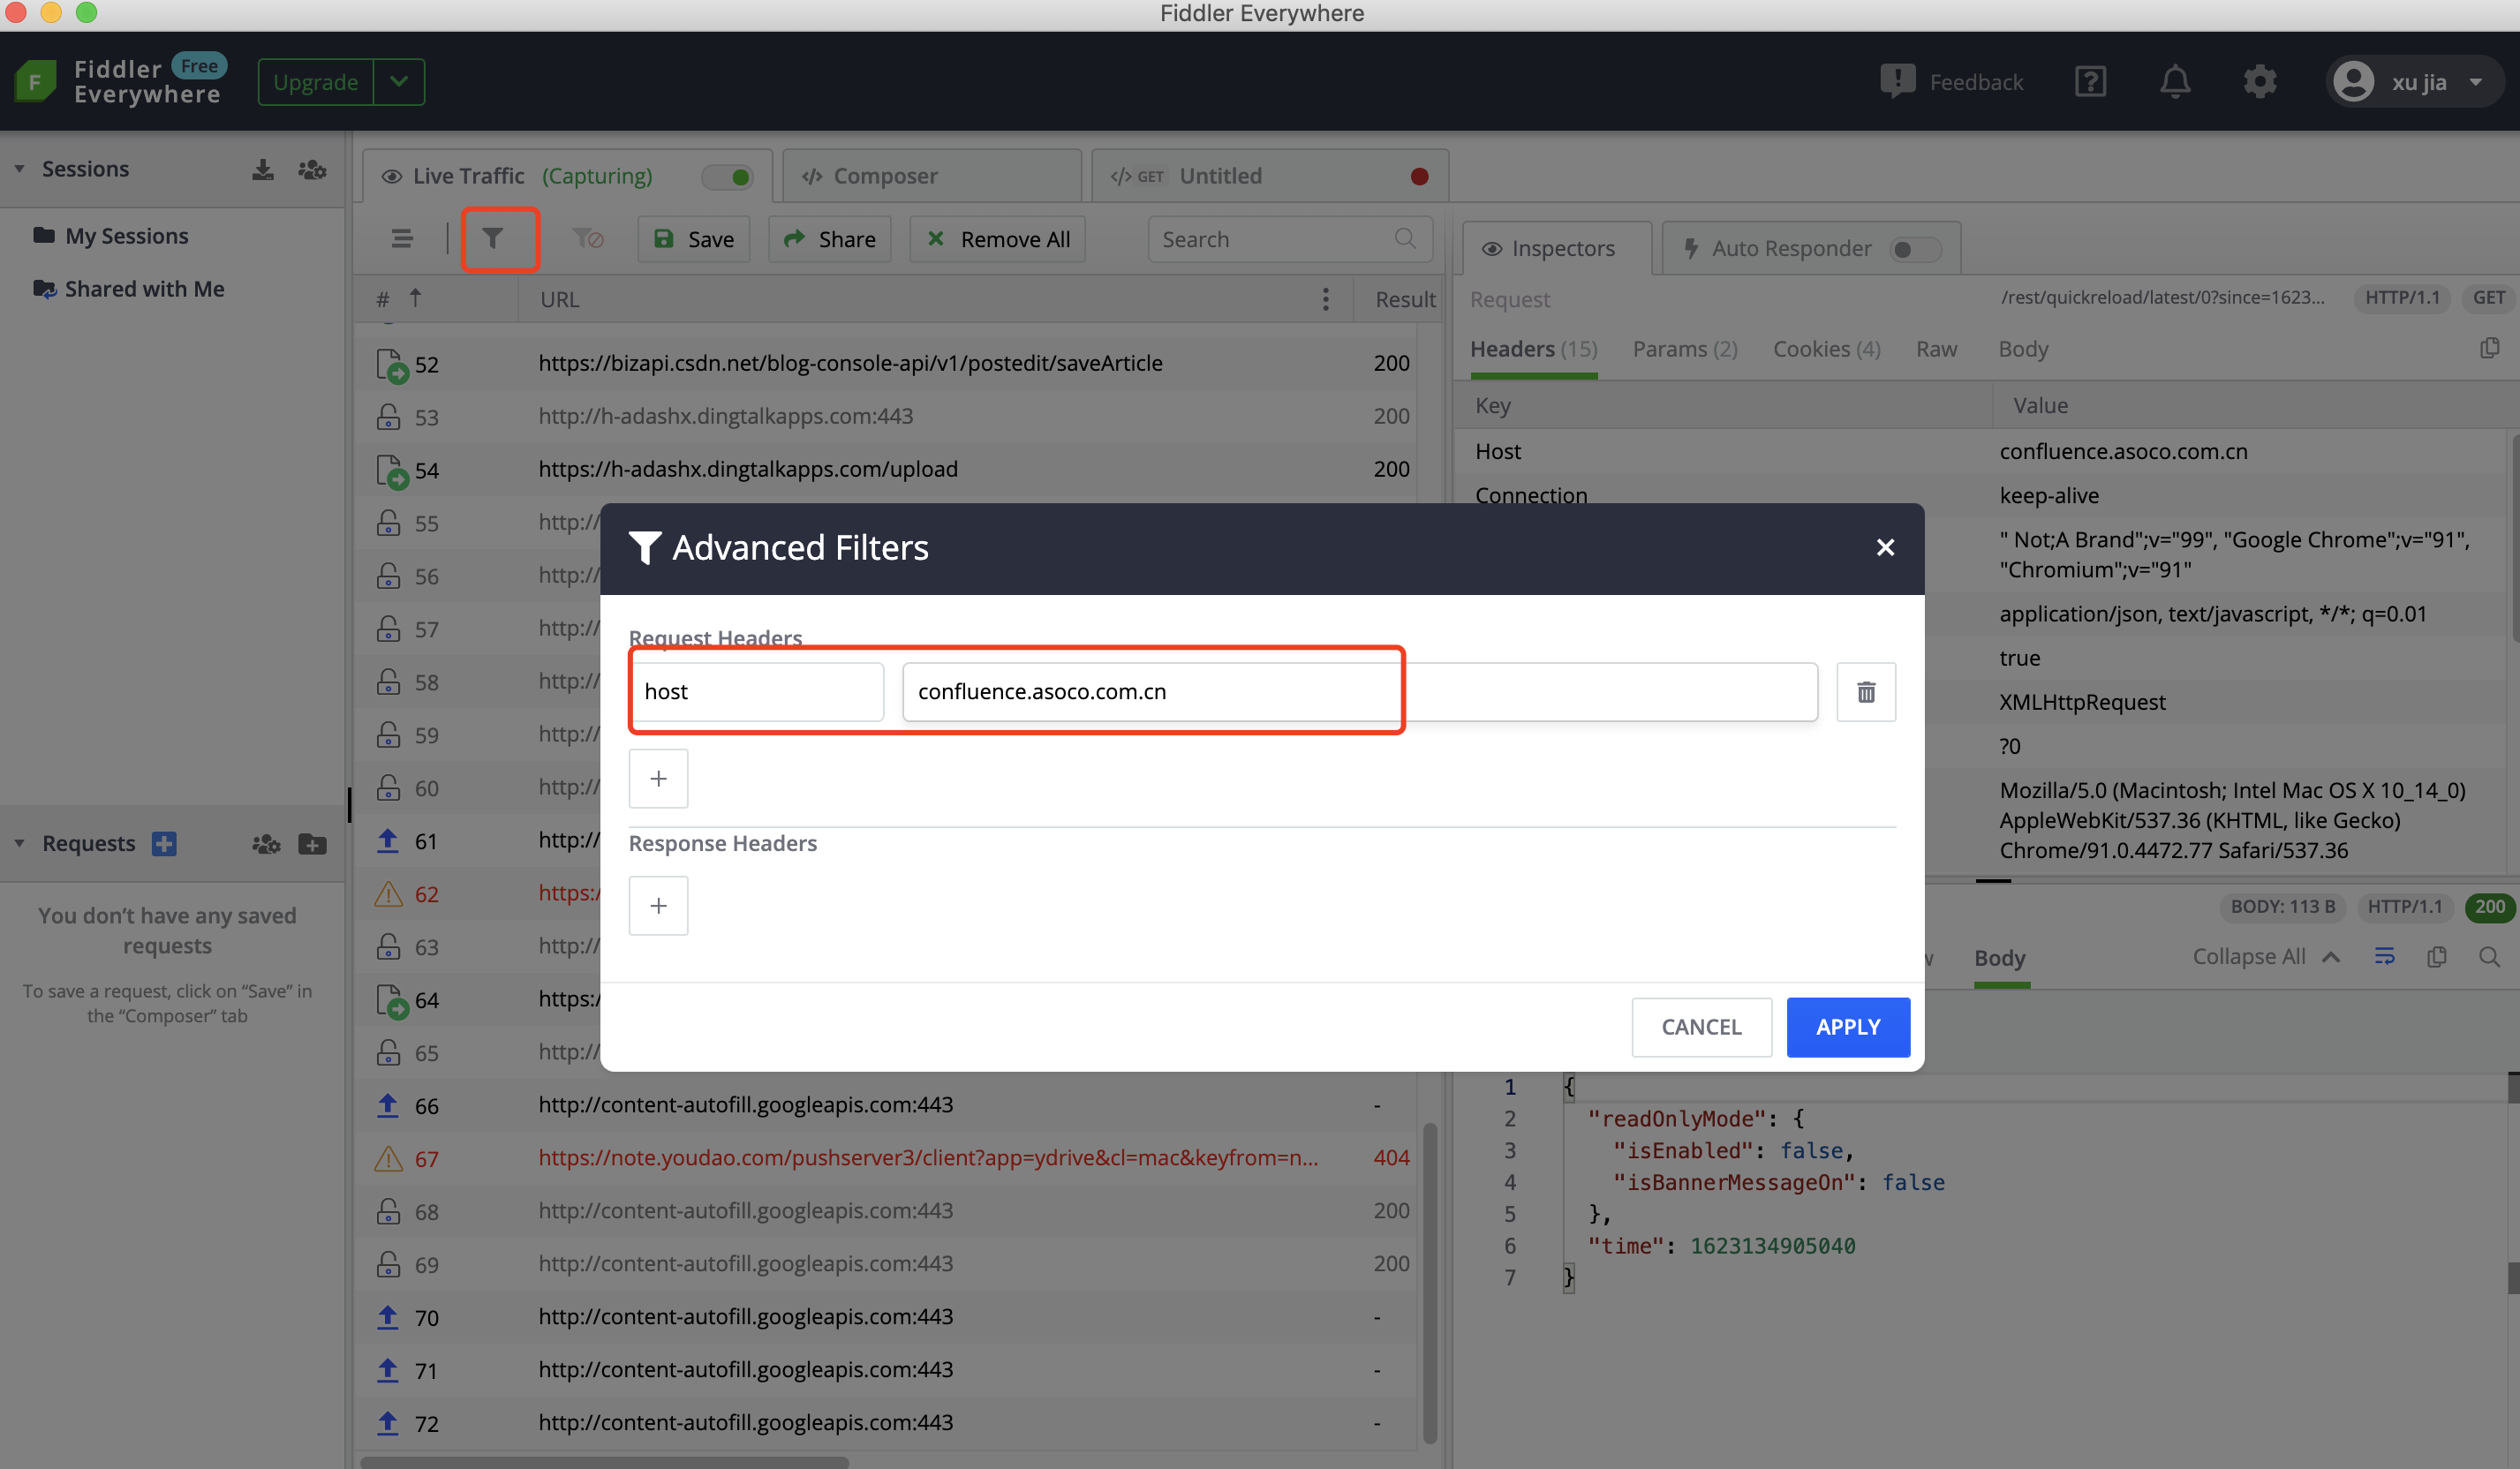Screen dimensions: 2520x1469
Task: Open the help question mark icon
Action: click(2090, 82)
